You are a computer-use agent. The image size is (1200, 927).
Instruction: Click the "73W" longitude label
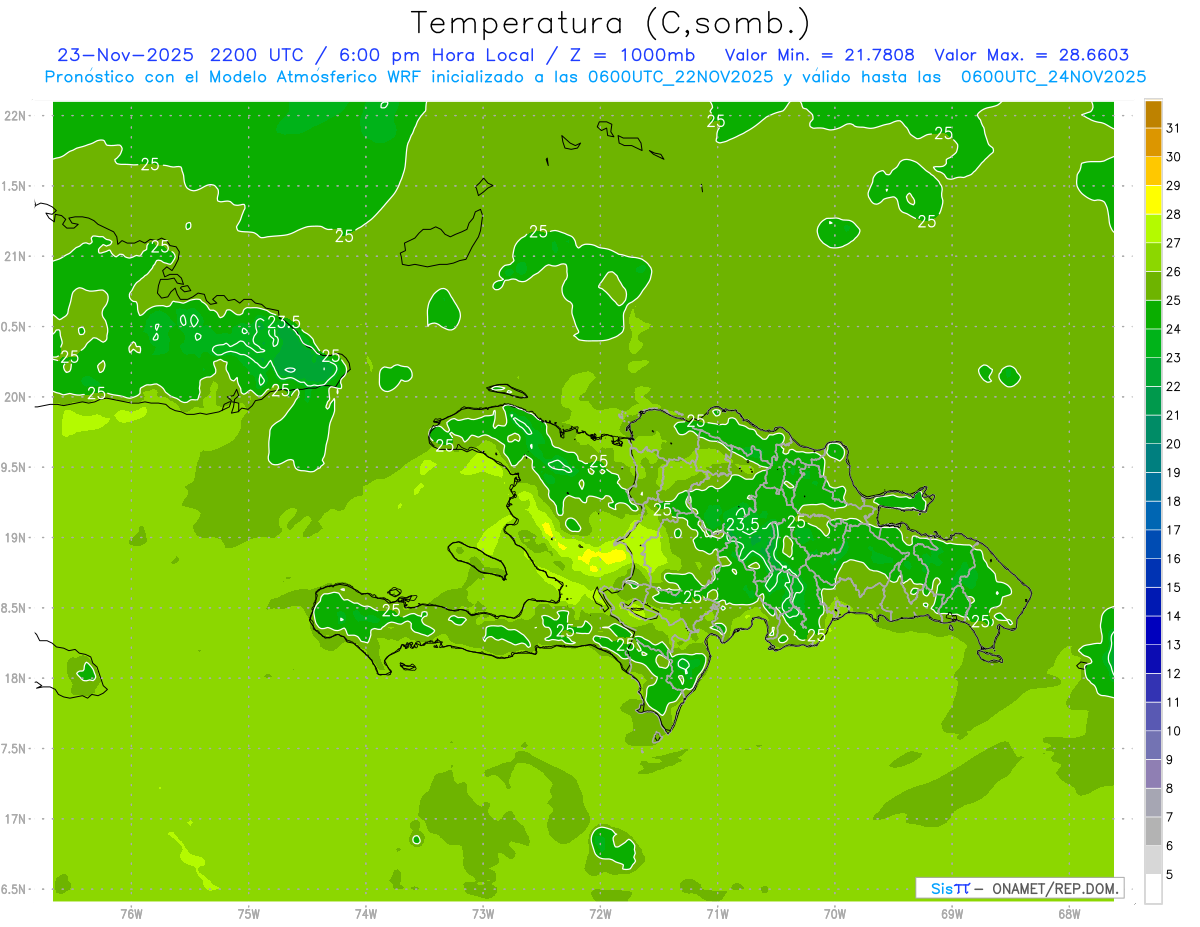(x=483, y=914)
